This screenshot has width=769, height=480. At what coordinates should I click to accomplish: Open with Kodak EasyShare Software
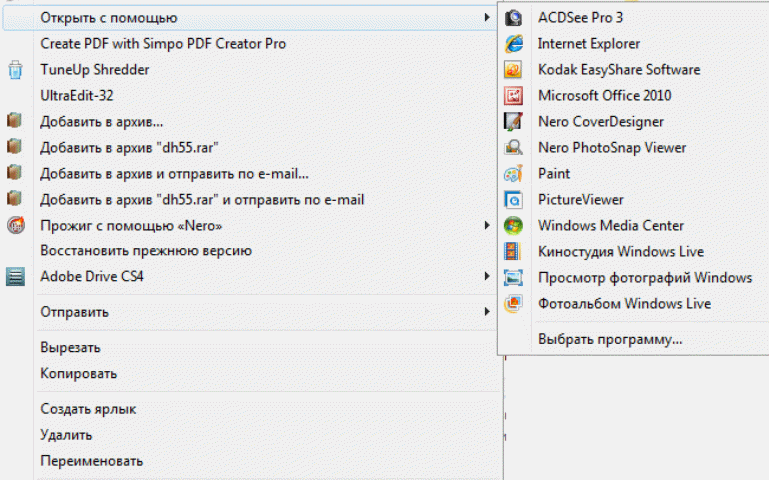619,70
